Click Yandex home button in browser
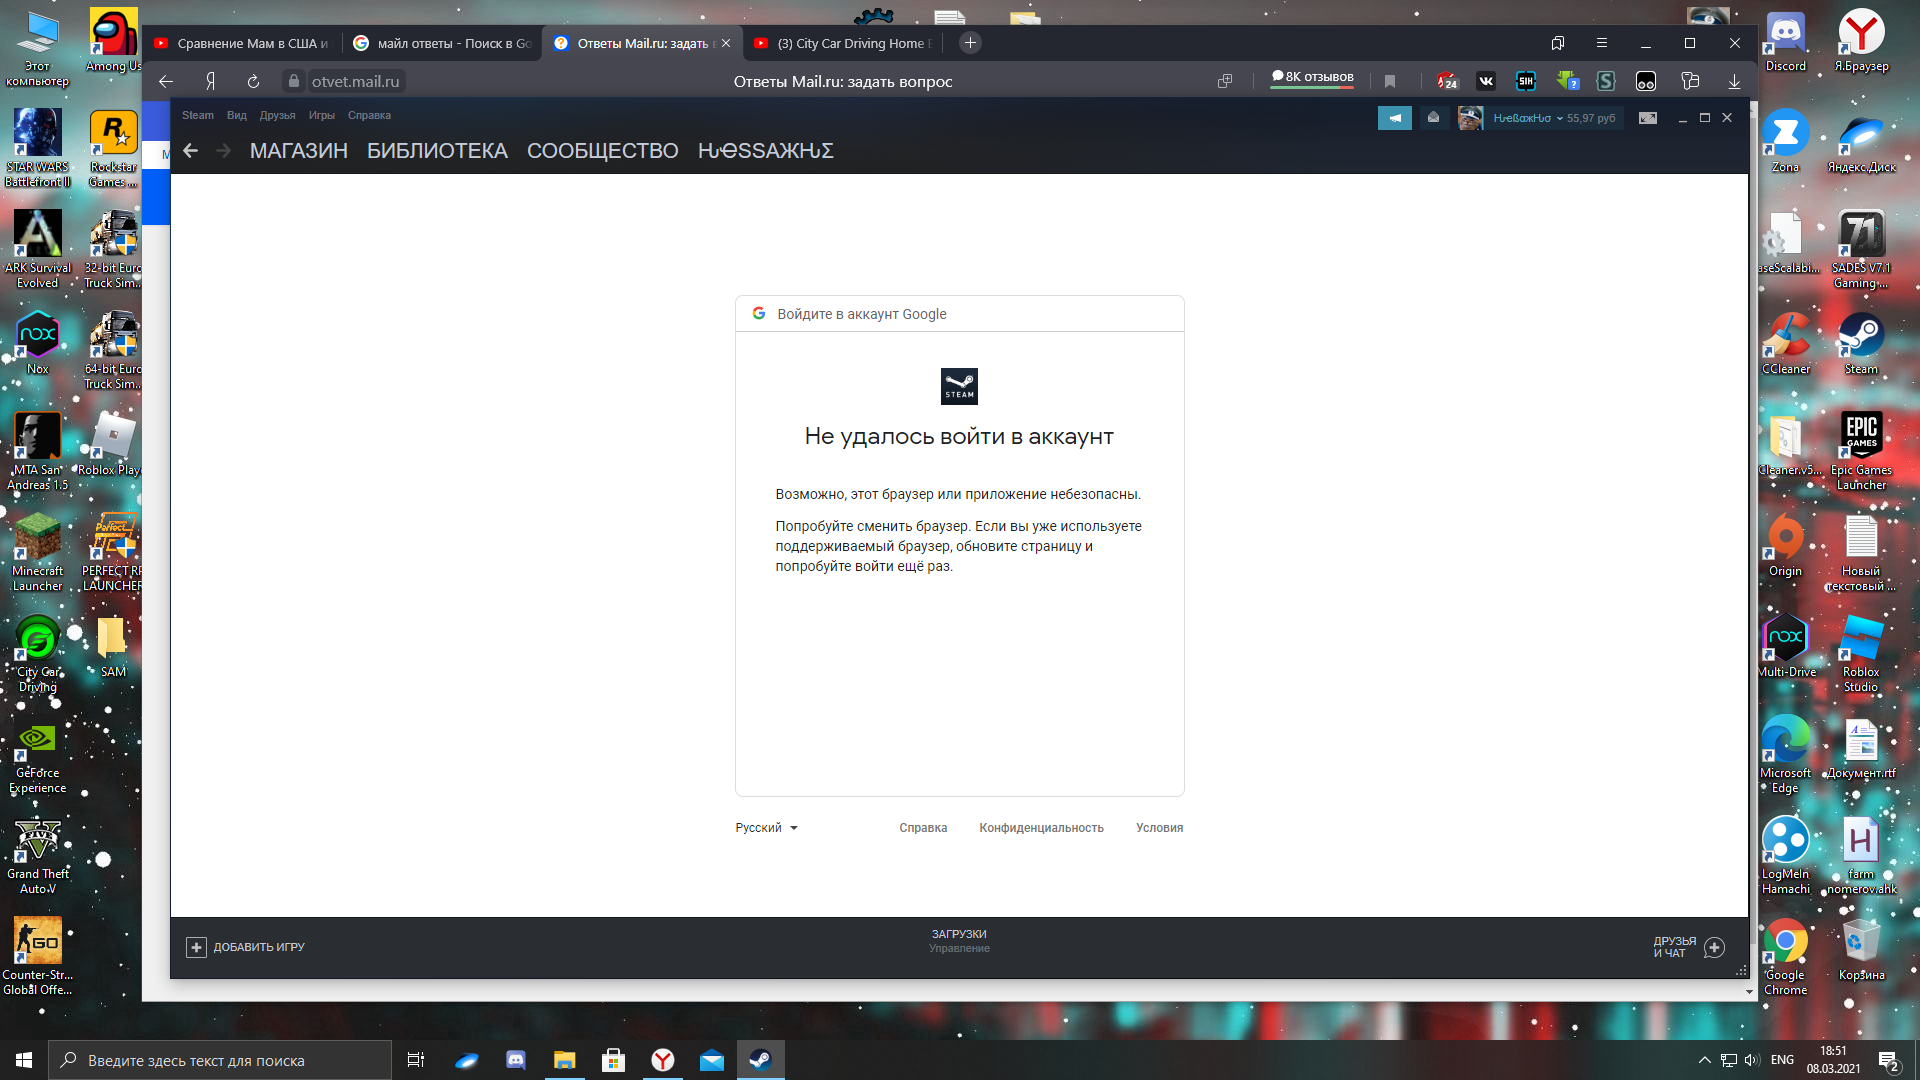Viewport: 1920px width, 1080px height. tap(210, 81)
